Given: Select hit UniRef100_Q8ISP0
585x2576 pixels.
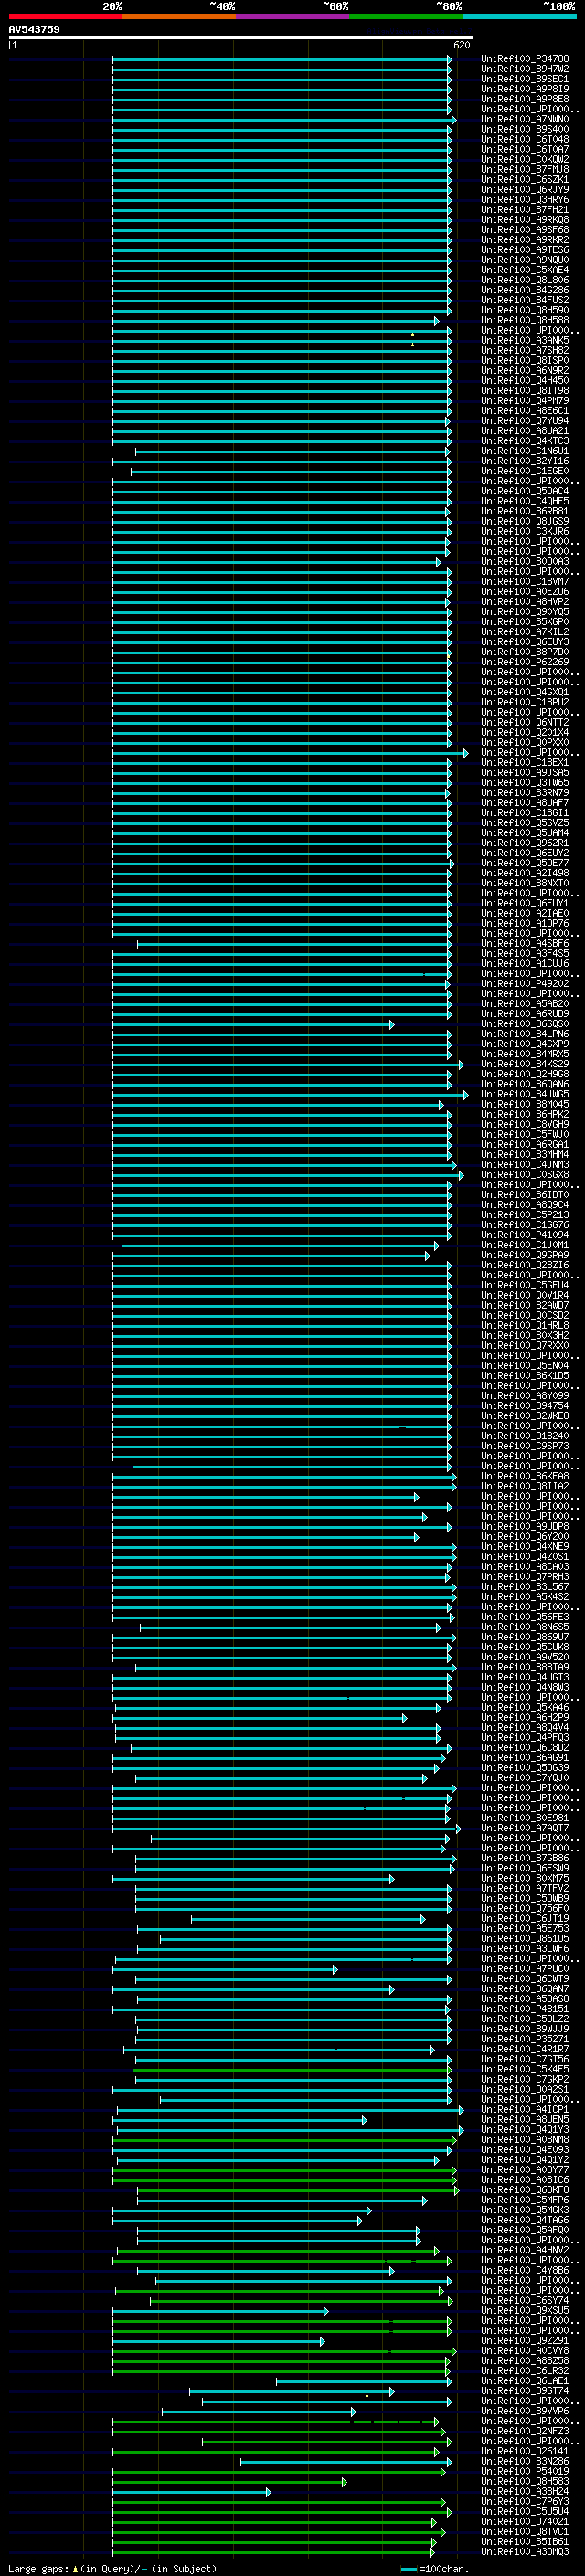Looking at the screenshot, I should 525,360.
